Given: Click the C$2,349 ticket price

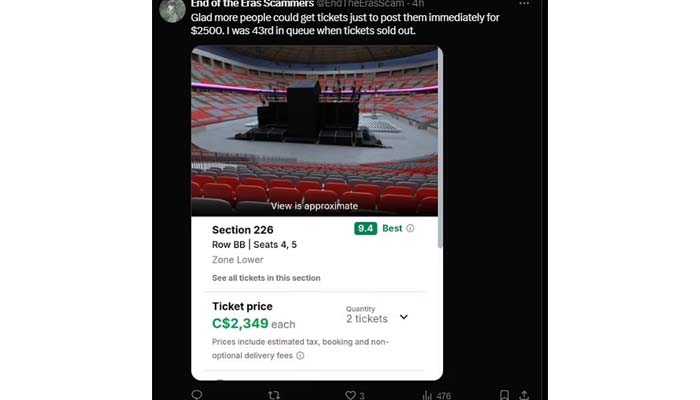Looking at the screenshot, I should click(240, 323).
